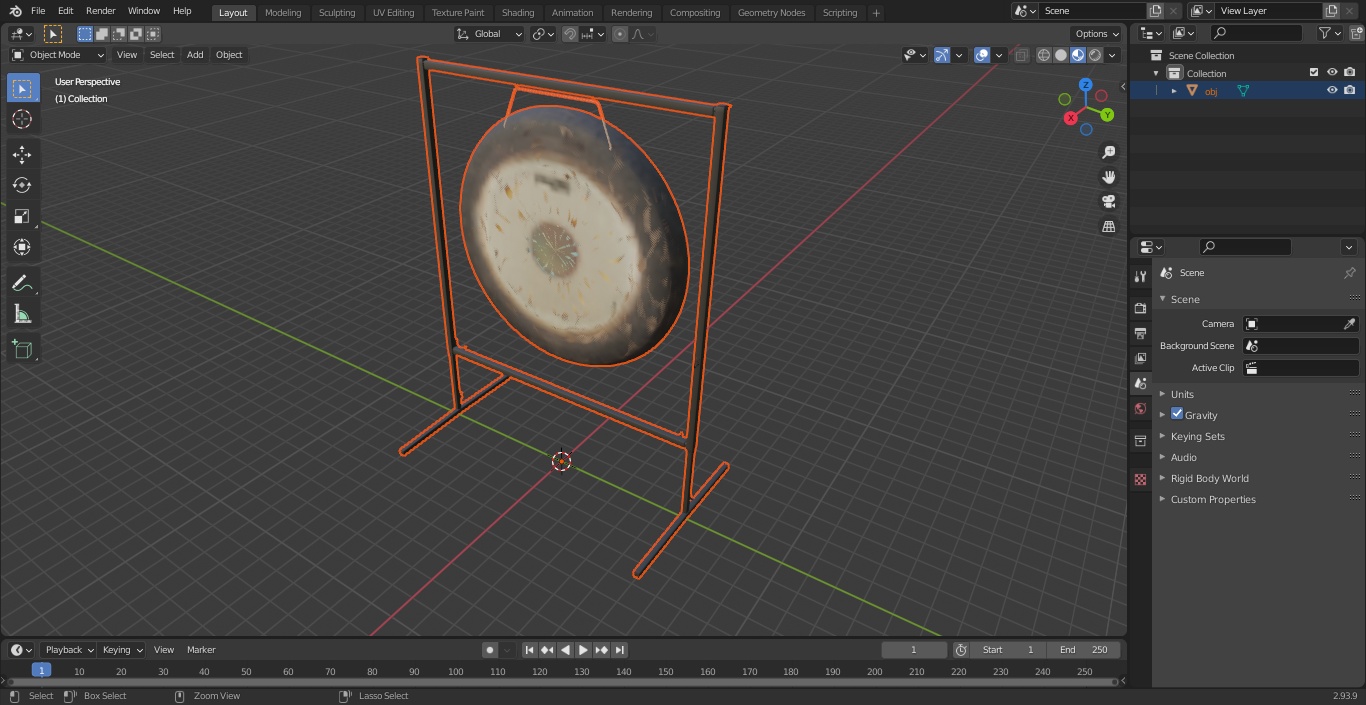The width and height of the screenshot is (1366, 705).
Task: Click the pan view hand icon
Action: (x=1108, y=177)
